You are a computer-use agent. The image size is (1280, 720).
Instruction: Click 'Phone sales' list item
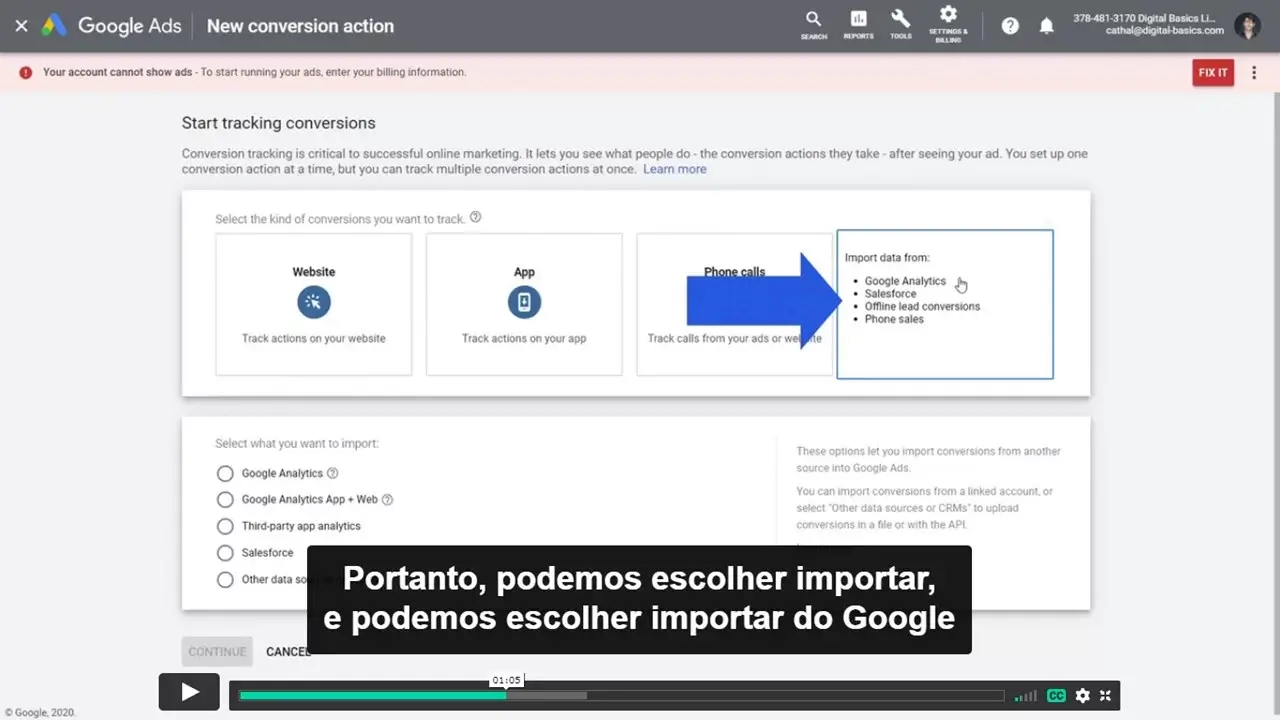point(894,319)
